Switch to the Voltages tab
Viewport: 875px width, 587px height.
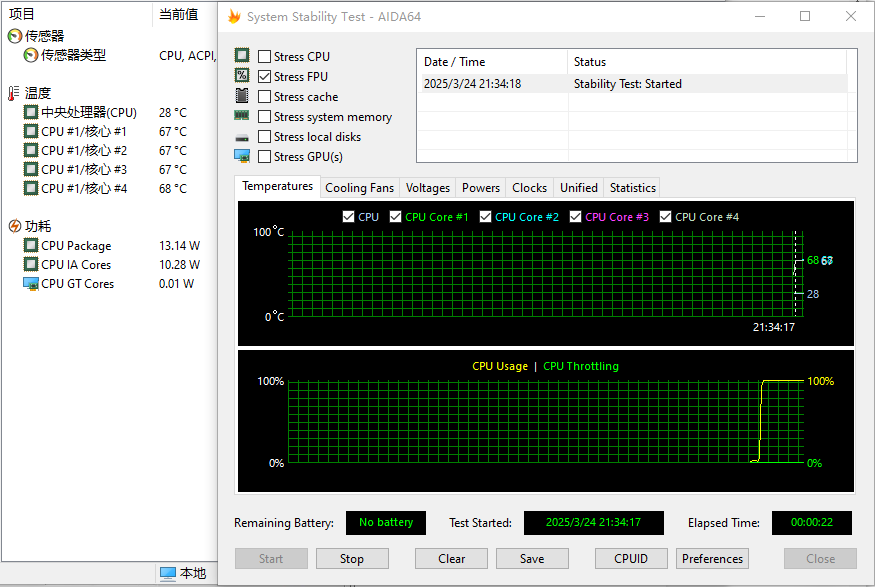pos(427,187)
